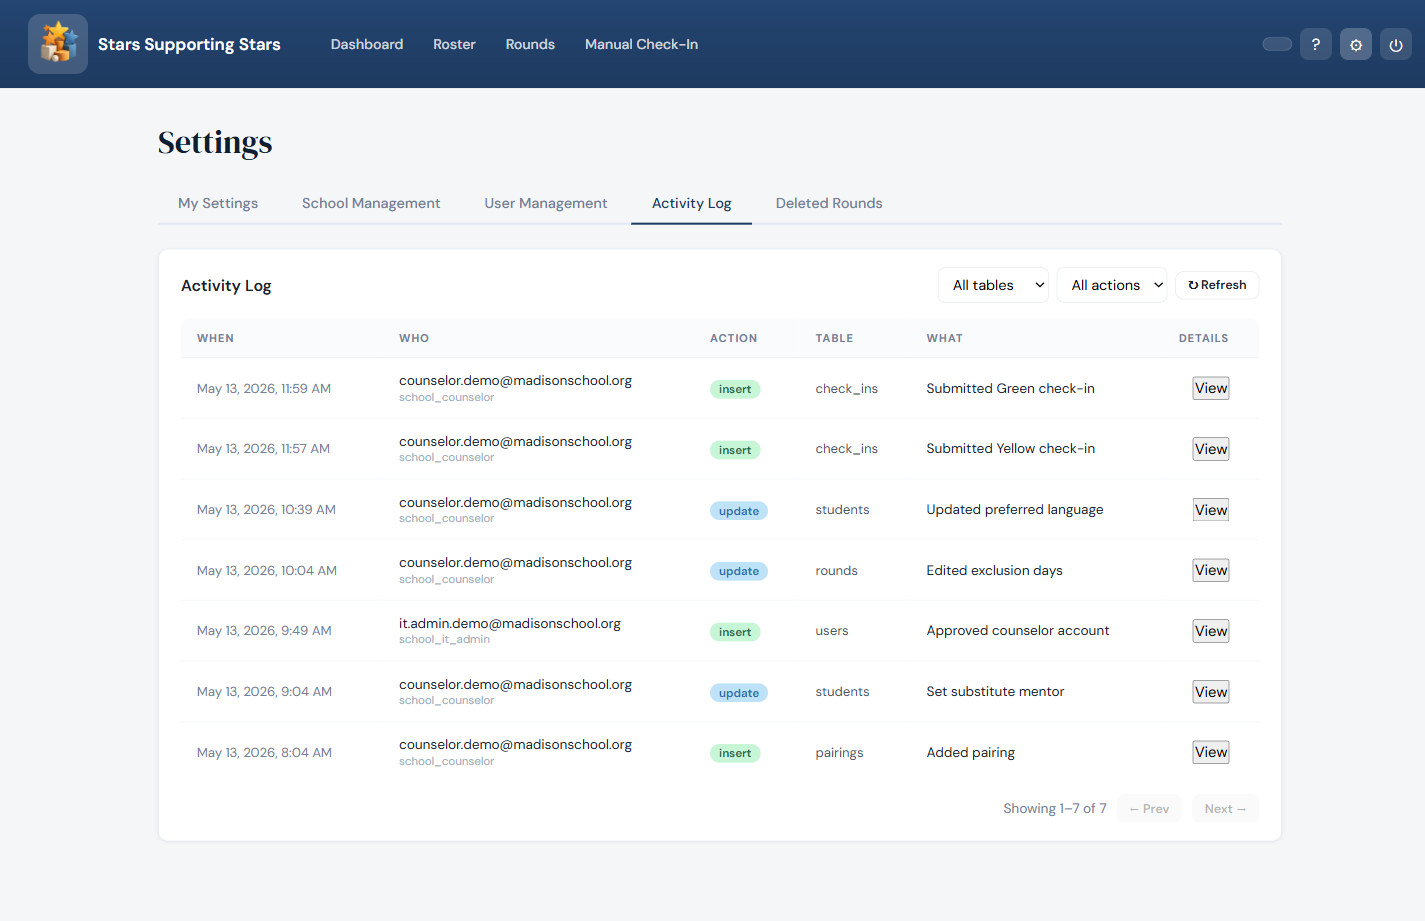Select the Activity Log tab
Screen dimensions: 1425x921
692,203
